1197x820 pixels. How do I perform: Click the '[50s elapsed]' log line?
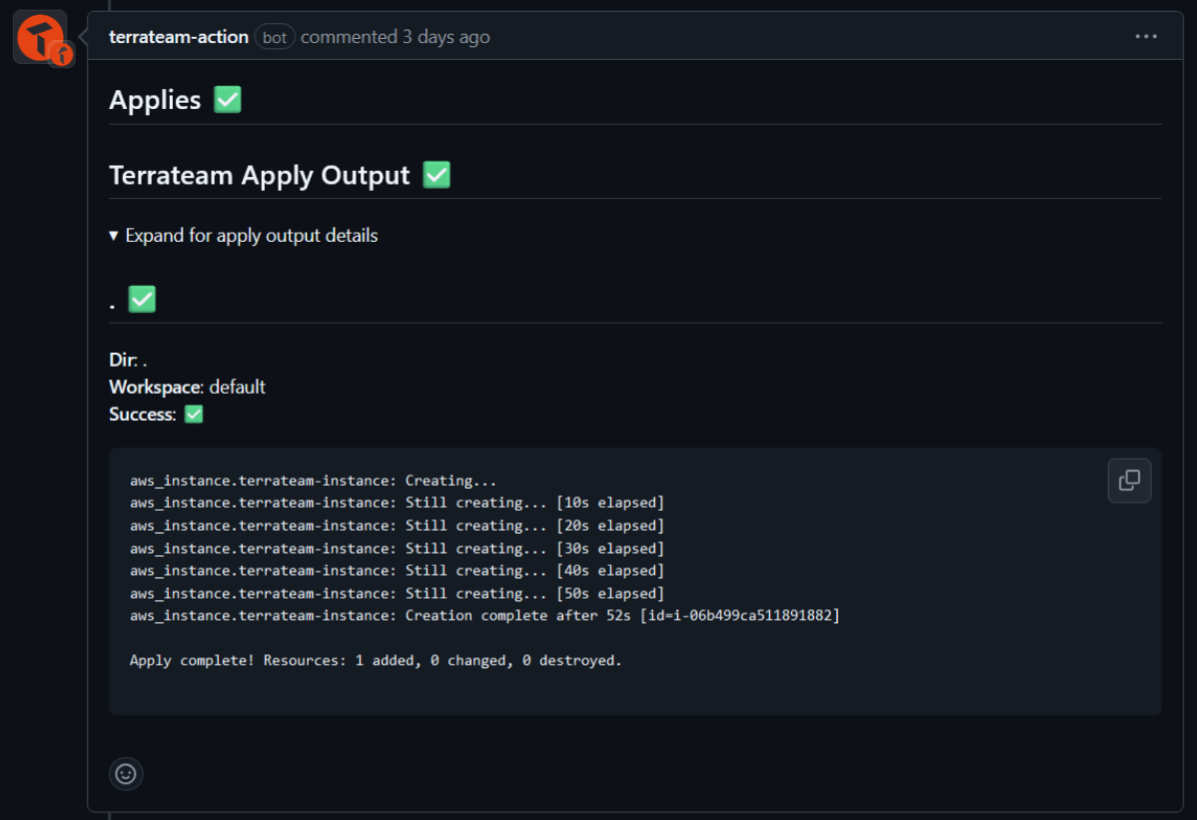pyautogui.click(x=397, y=593)
